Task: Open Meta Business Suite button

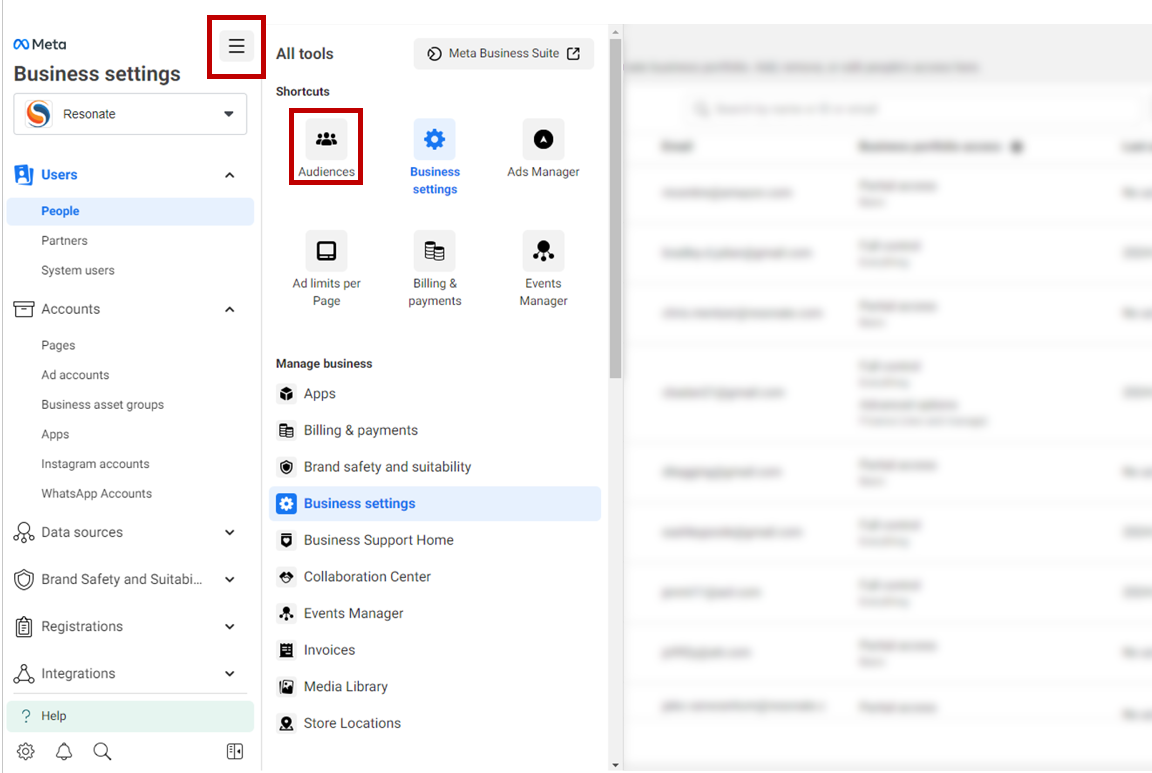Action: (503, 54)
